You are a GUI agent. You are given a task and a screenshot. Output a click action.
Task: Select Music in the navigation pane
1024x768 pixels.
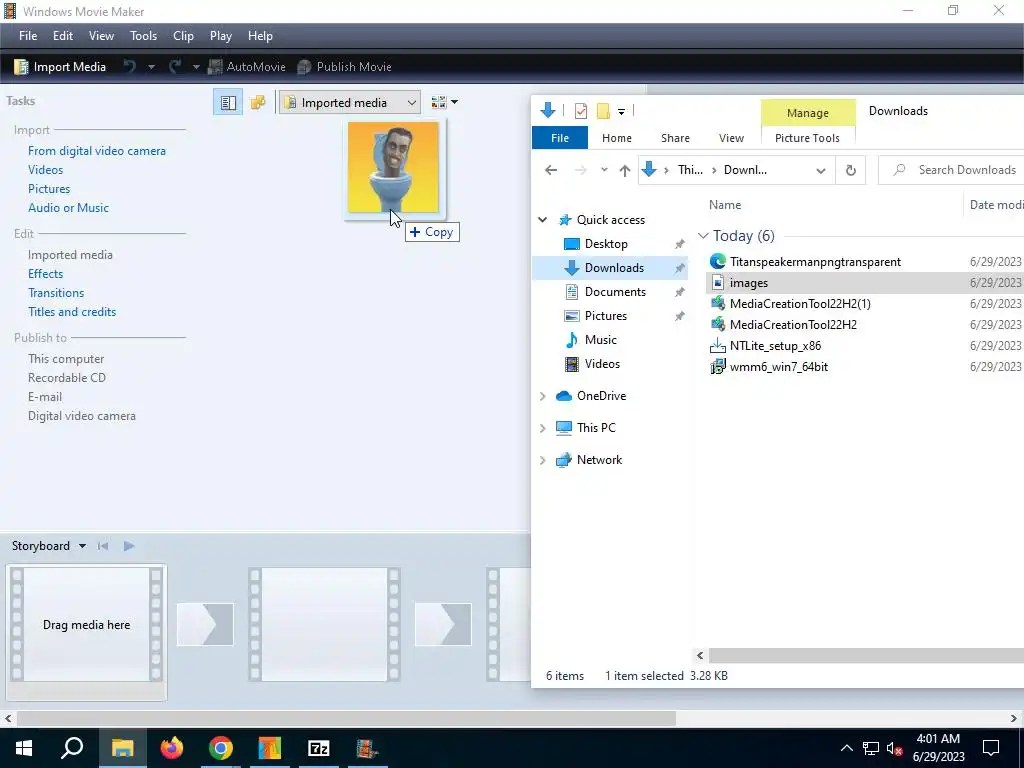click(x=601, y=340)
